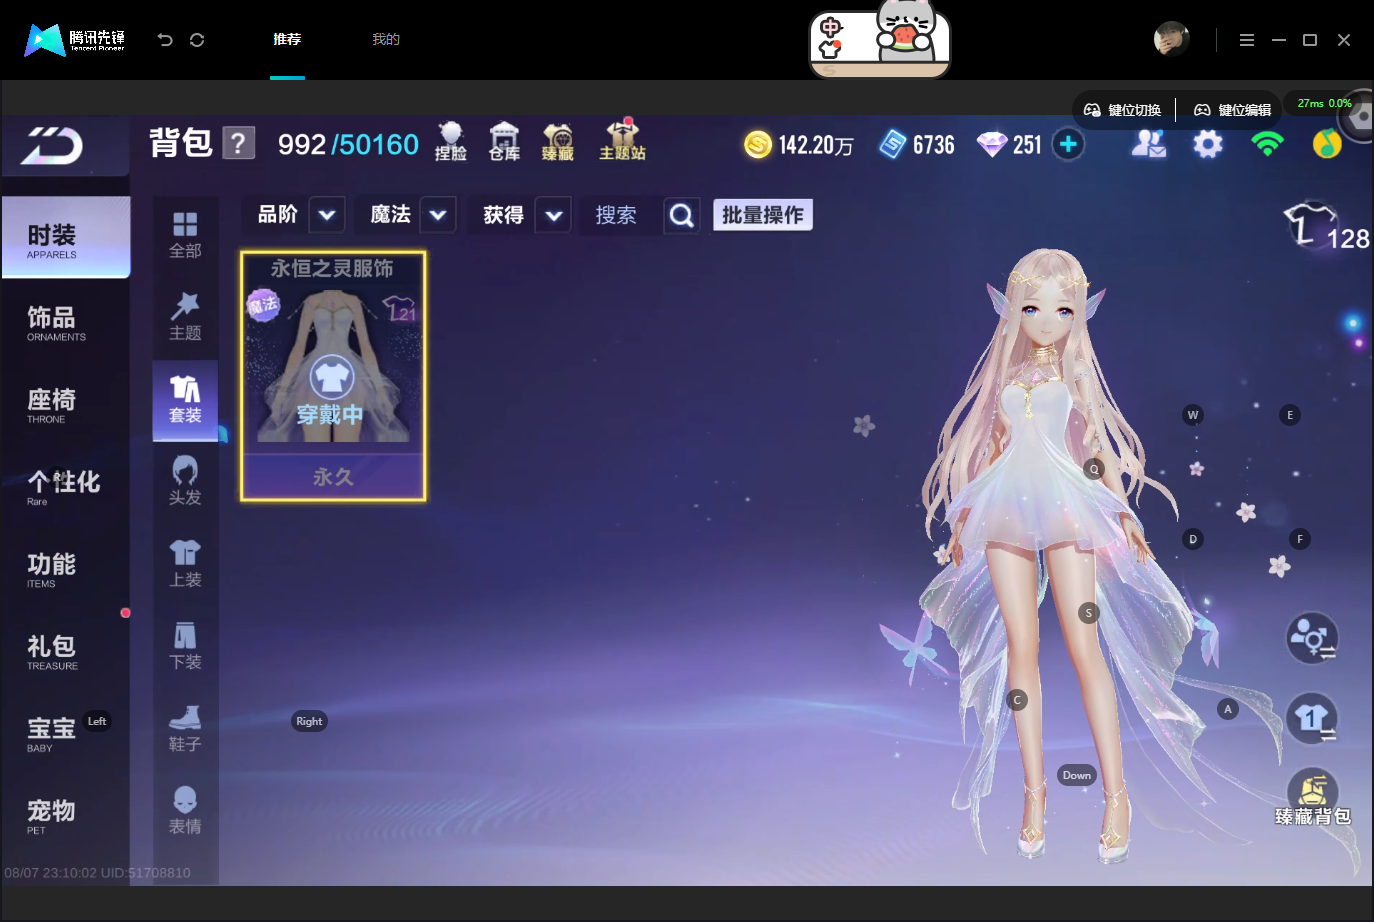Image resolution: width=1374 pixels, height=922 pixels.
Task: Open the friends icon in top bar
Action: tap(1149, 144)
